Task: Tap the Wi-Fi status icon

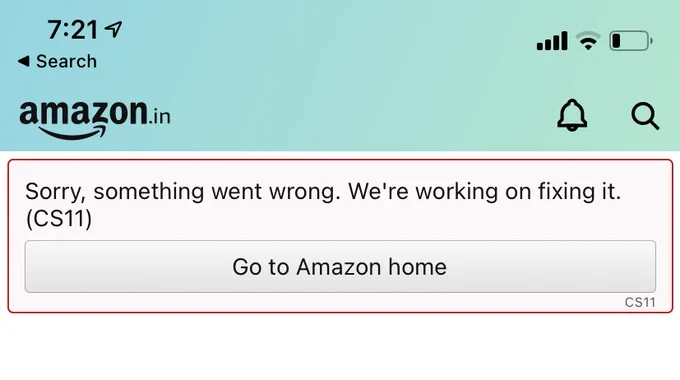Action: coord(588,41)
